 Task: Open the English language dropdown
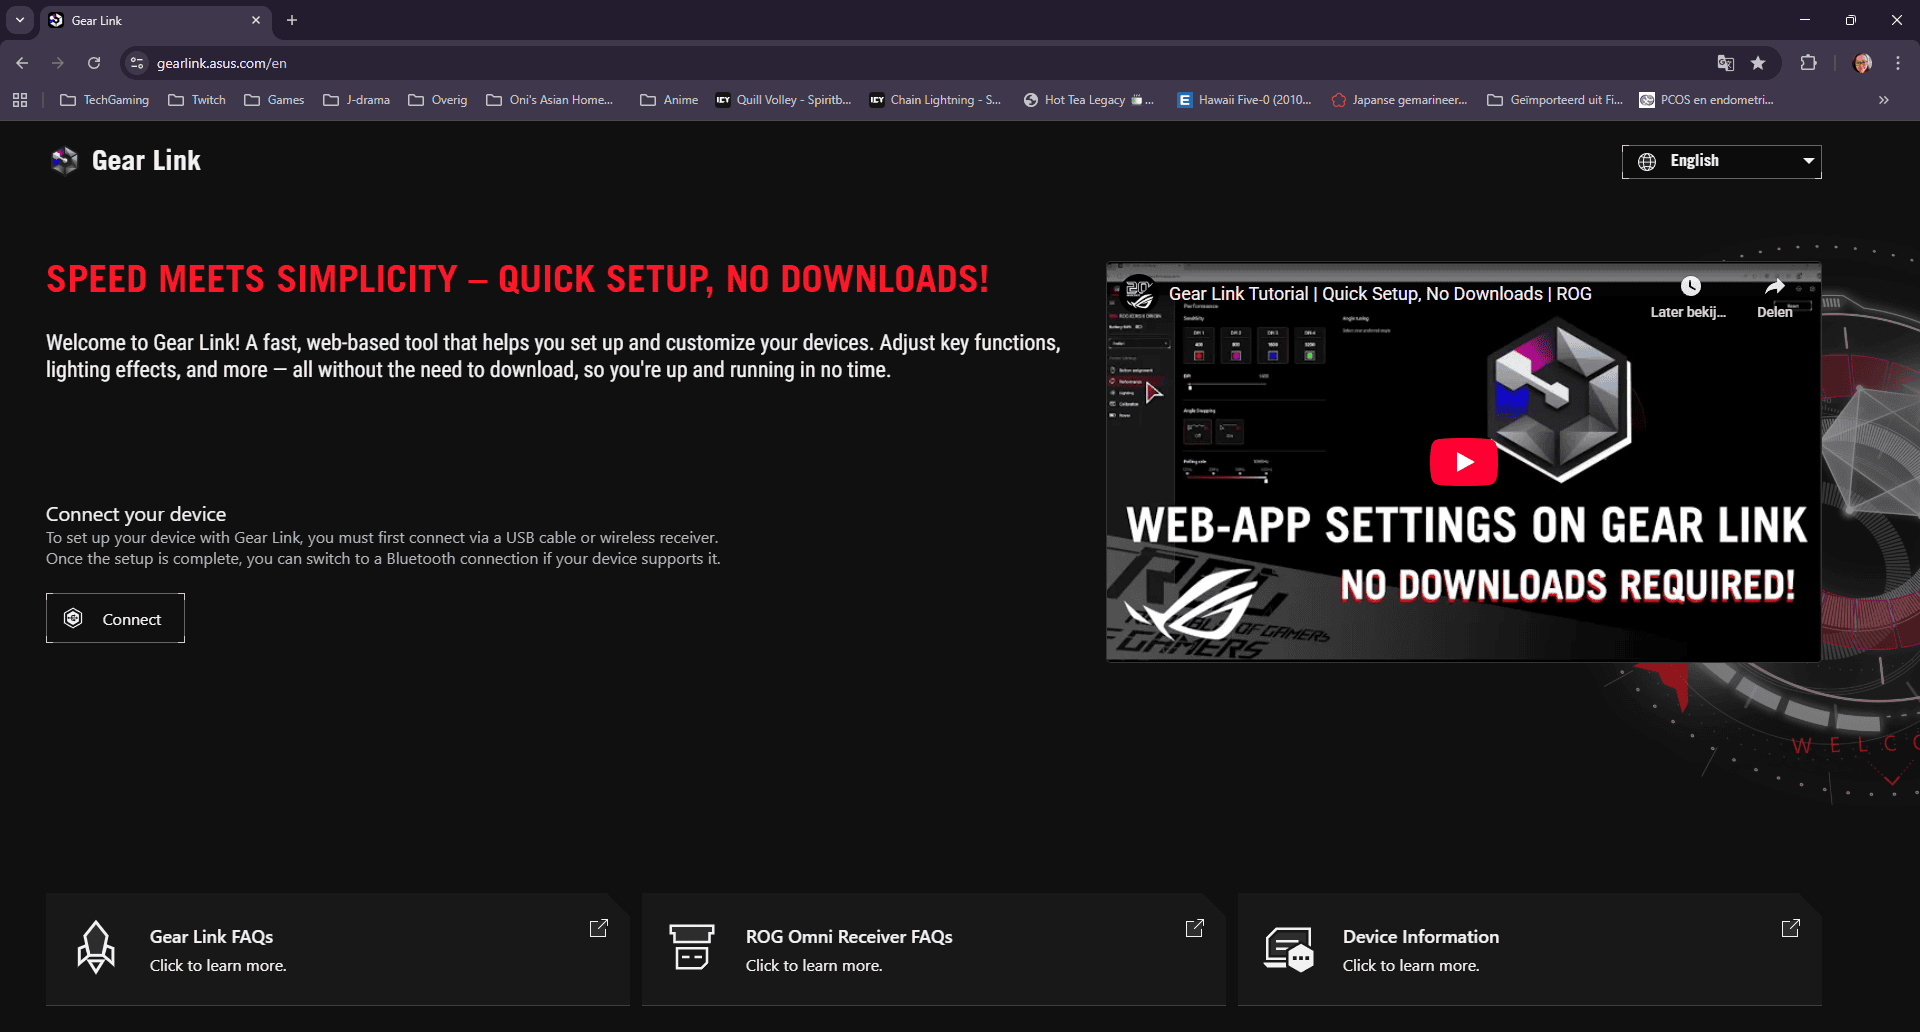tap(1721, 161)
